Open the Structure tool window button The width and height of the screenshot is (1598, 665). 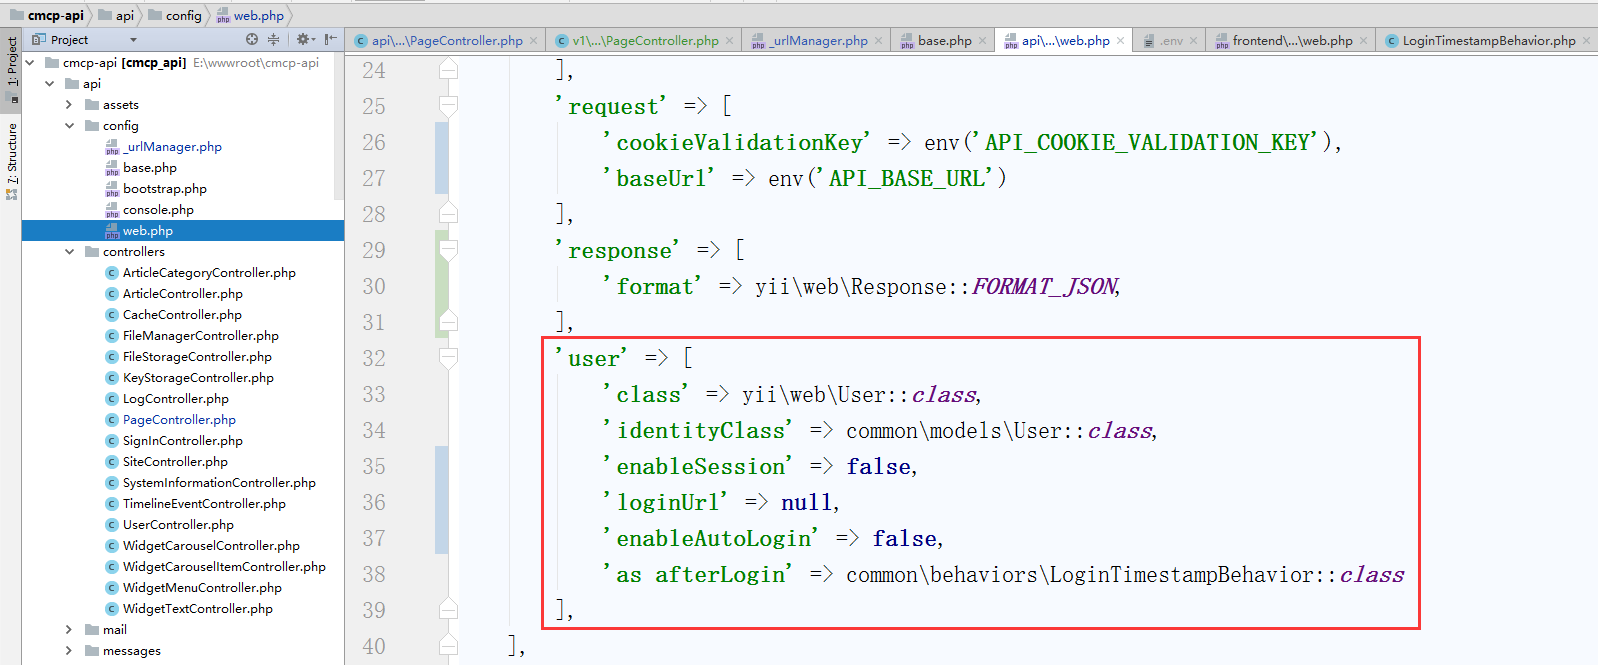(12, 162)
